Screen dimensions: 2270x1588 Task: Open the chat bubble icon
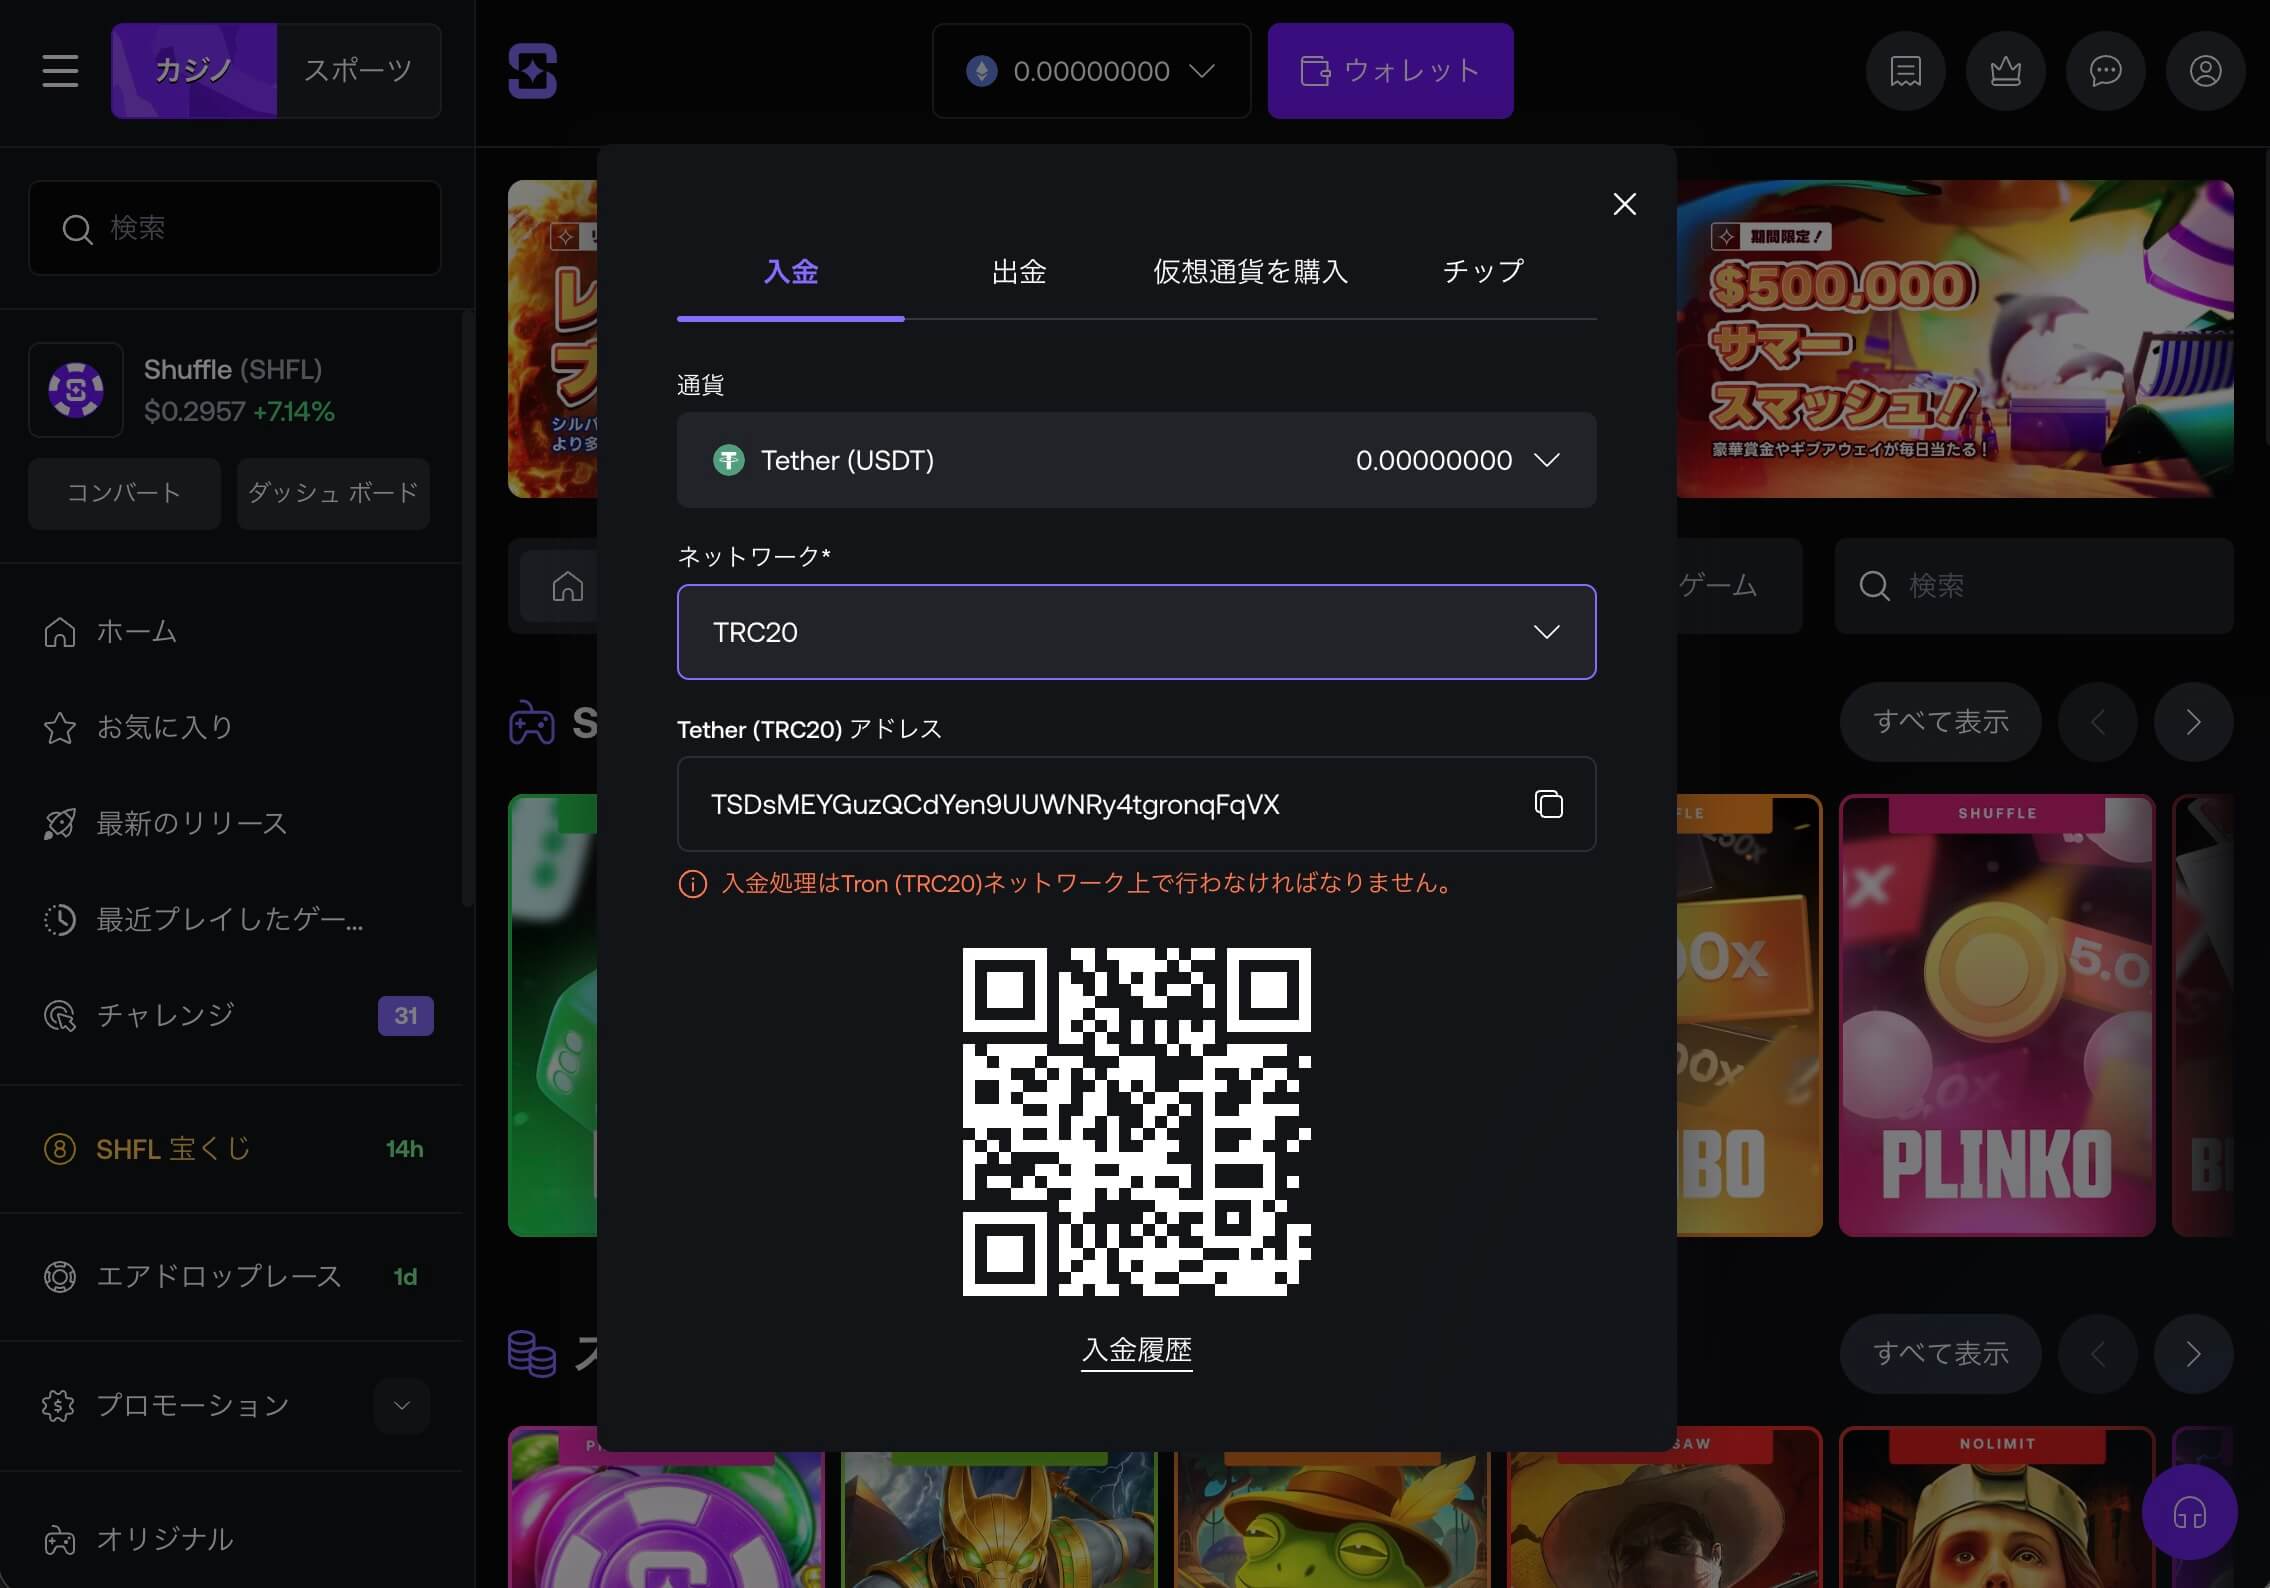pos(2105,71)
